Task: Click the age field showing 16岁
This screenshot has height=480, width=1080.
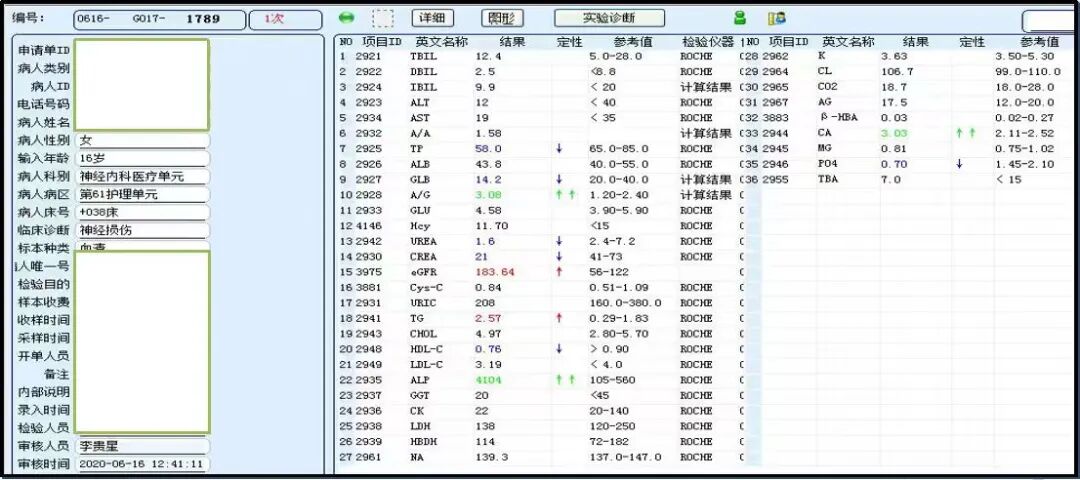Action: (x=141, y=158)
